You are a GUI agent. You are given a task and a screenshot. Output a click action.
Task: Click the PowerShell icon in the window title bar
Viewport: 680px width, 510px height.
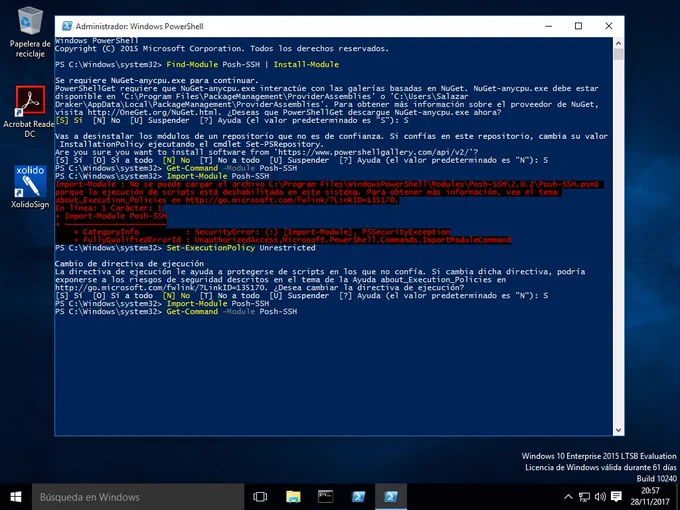click(x=67, y=26)
